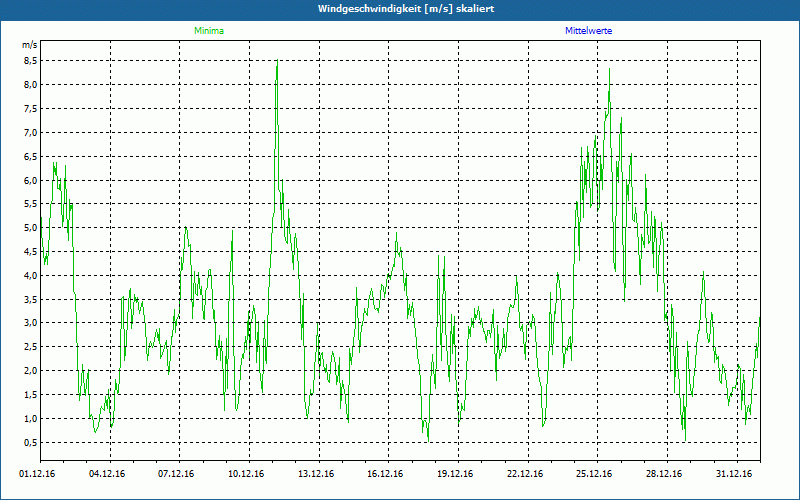Click the 7,0 y-axis value
This screenshot has height=500, width=800.
pos(31,133)
